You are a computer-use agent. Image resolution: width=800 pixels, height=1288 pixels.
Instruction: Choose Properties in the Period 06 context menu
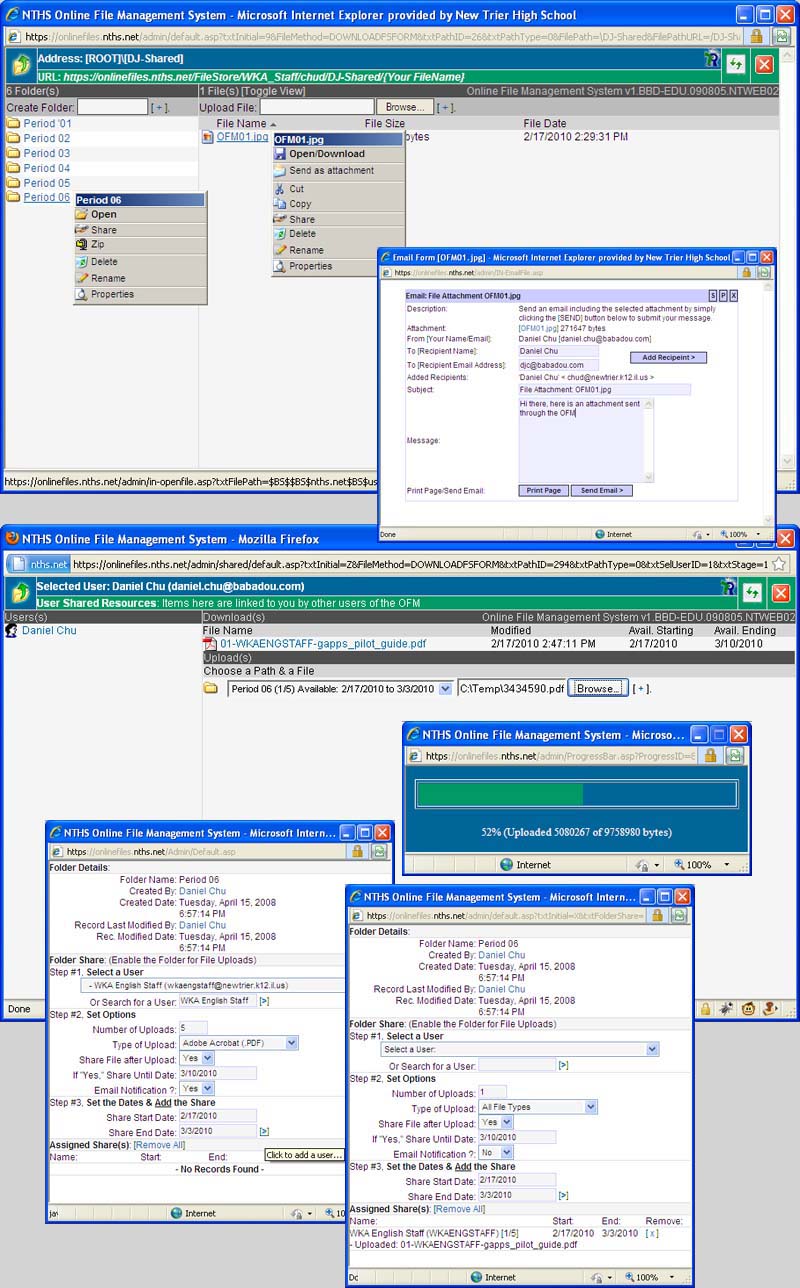140,294
